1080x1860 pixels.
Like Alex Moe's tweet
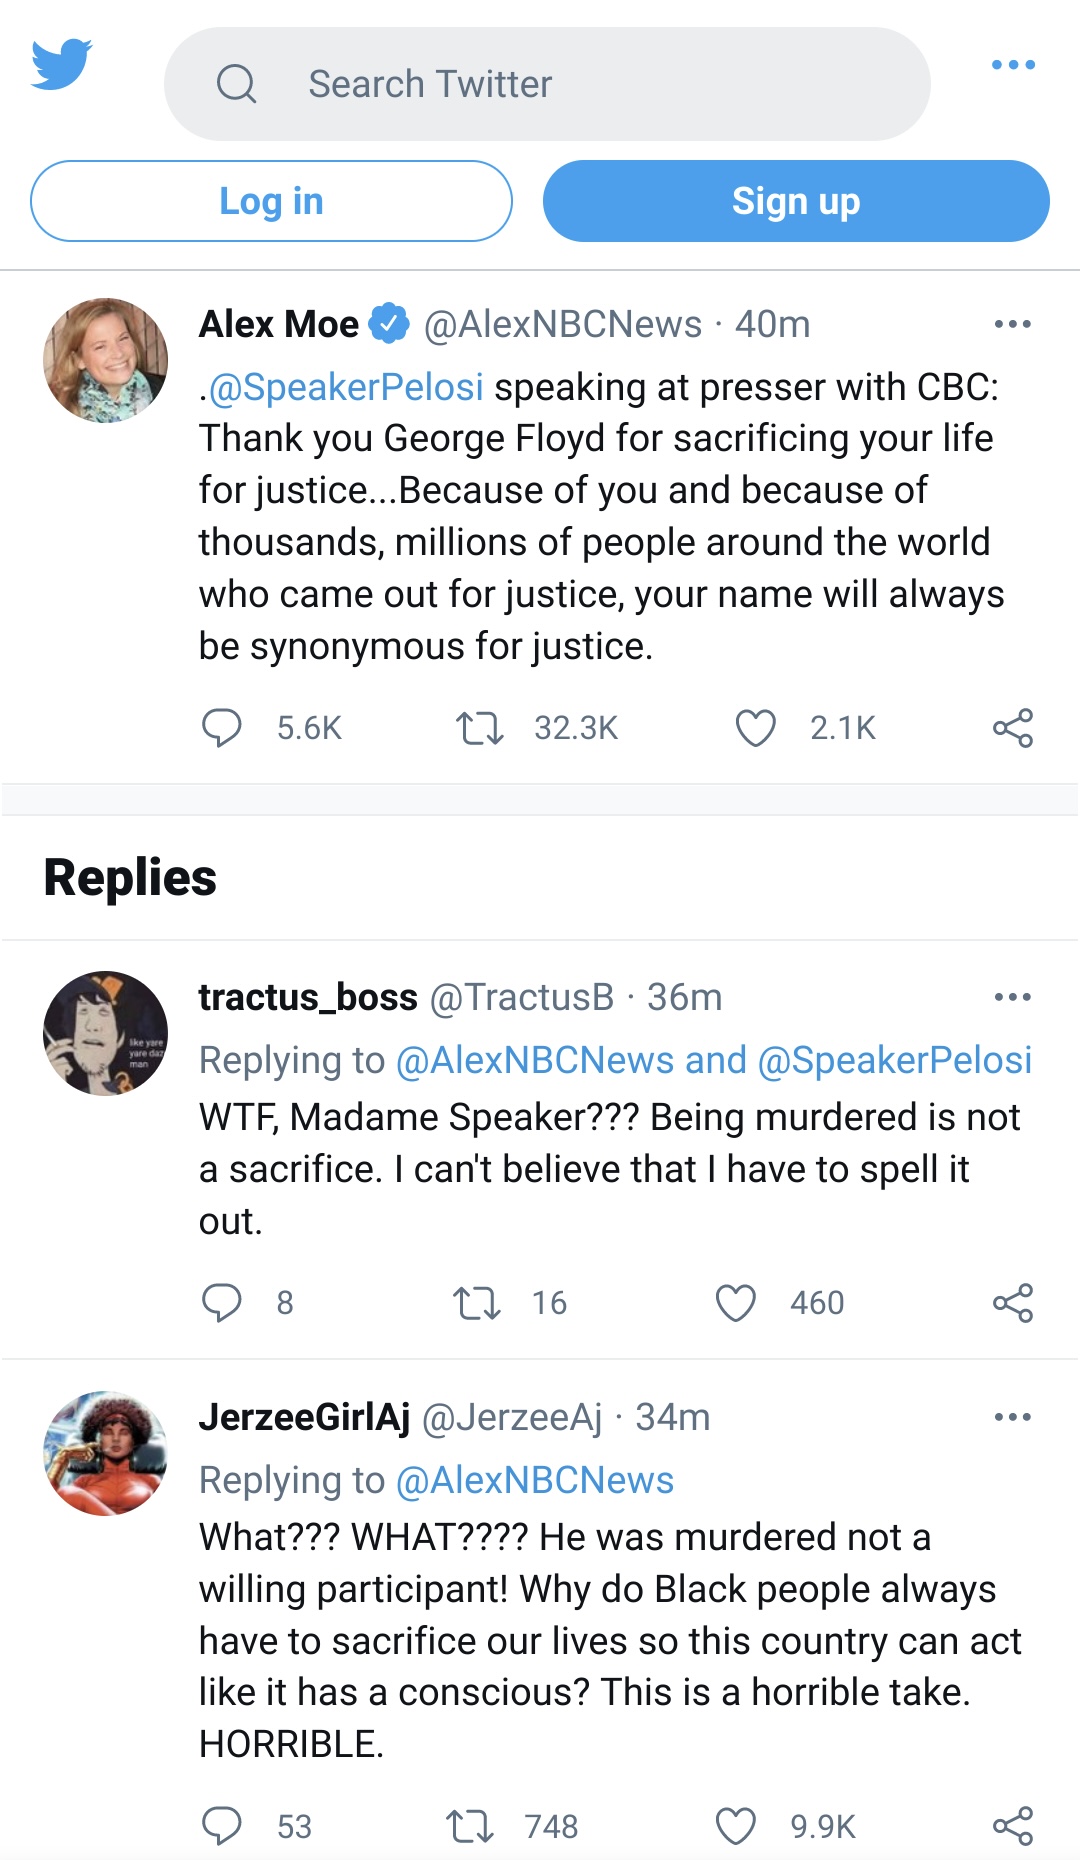coord(755,728)
